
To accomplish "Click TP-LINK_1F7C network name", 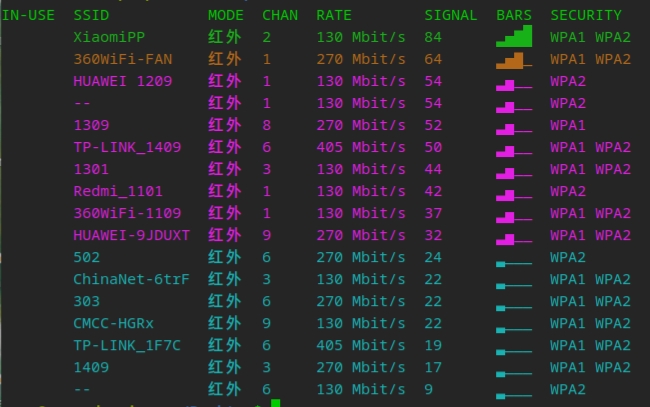I will tap(127, 345).
